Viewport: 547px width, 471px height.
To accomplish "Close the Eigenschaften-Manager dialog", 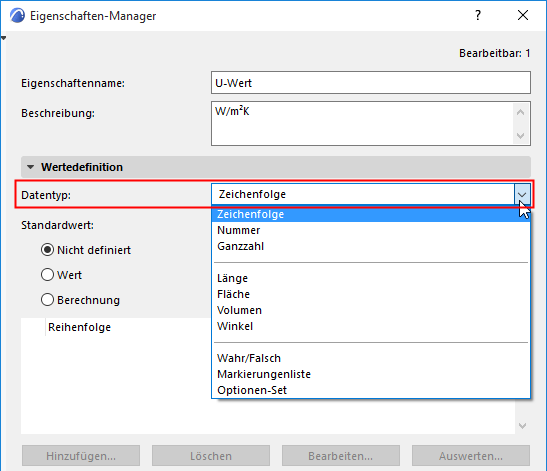I will [x=523, y=15].
